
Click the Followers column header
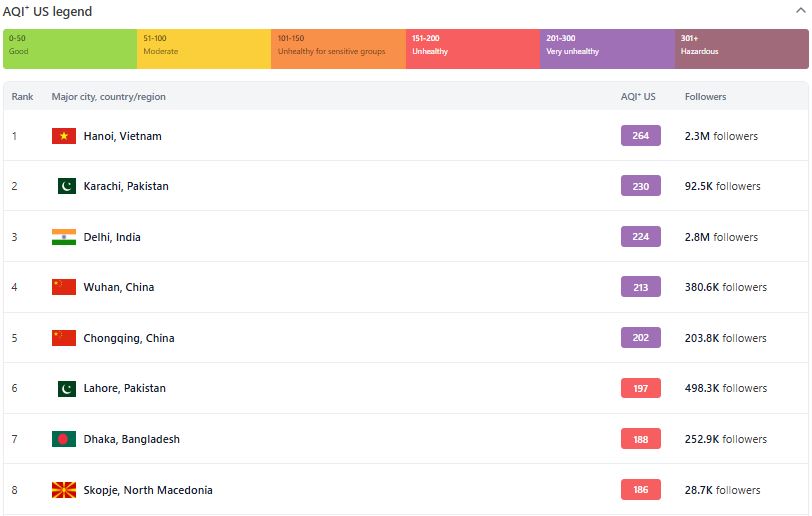click(705, 97)
